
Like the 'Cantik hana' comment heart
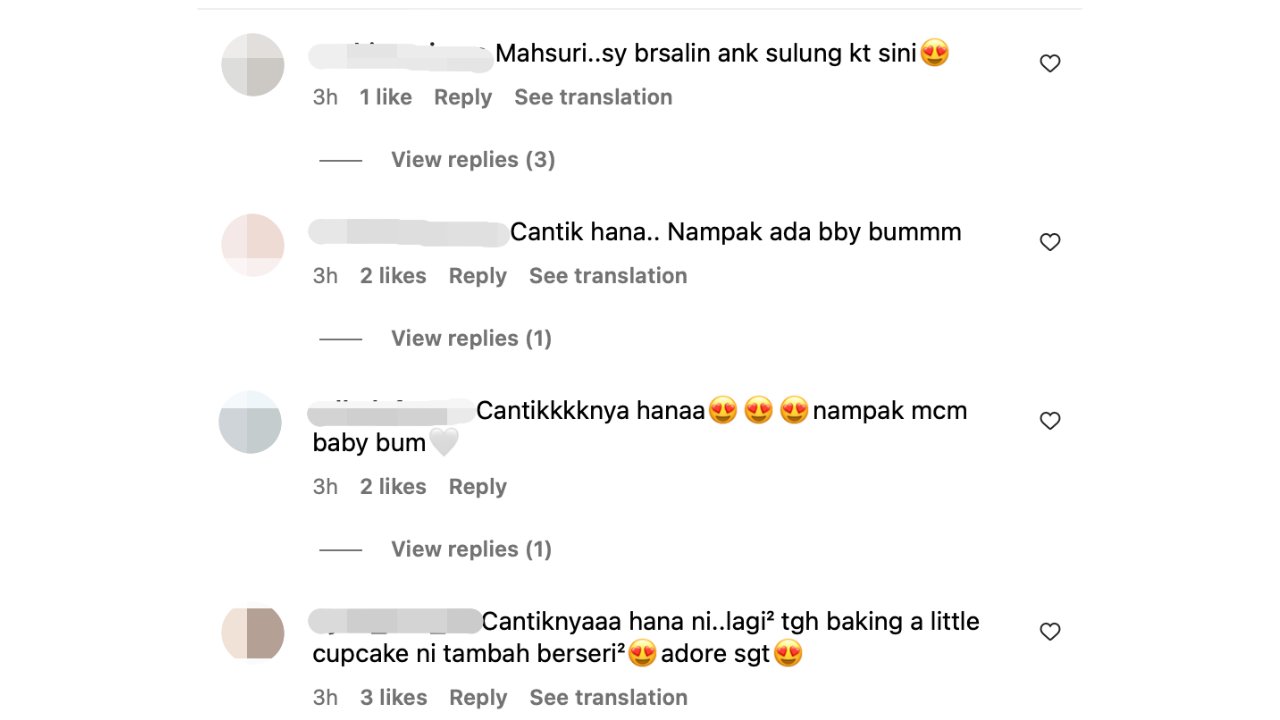pos(1049,242)
